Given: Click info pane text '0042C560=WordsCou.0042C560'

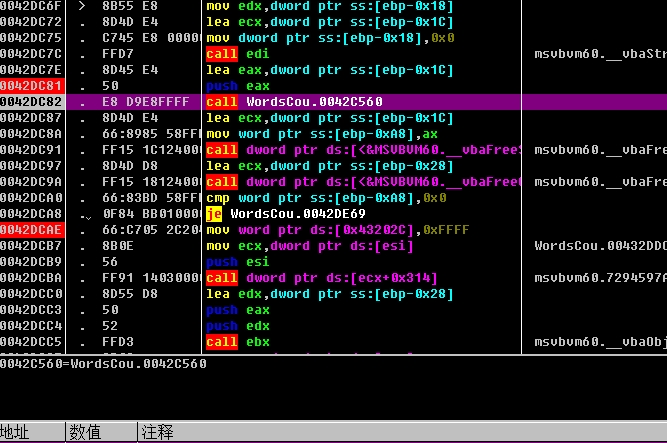Looking at the screenshot, I should coord(103,364).
